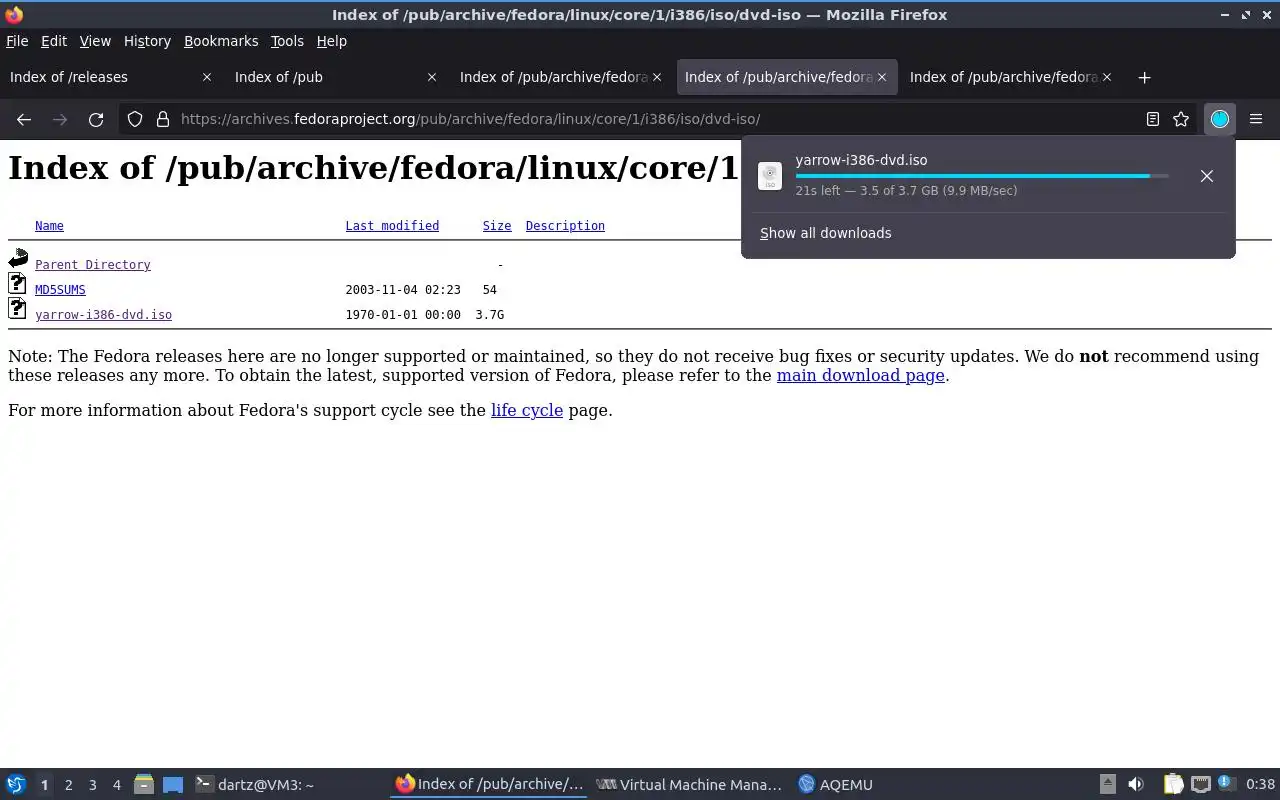The image size is (1280, 800).
Task: Toggle reader view icon in the address bar
Action: [1153, 119]
